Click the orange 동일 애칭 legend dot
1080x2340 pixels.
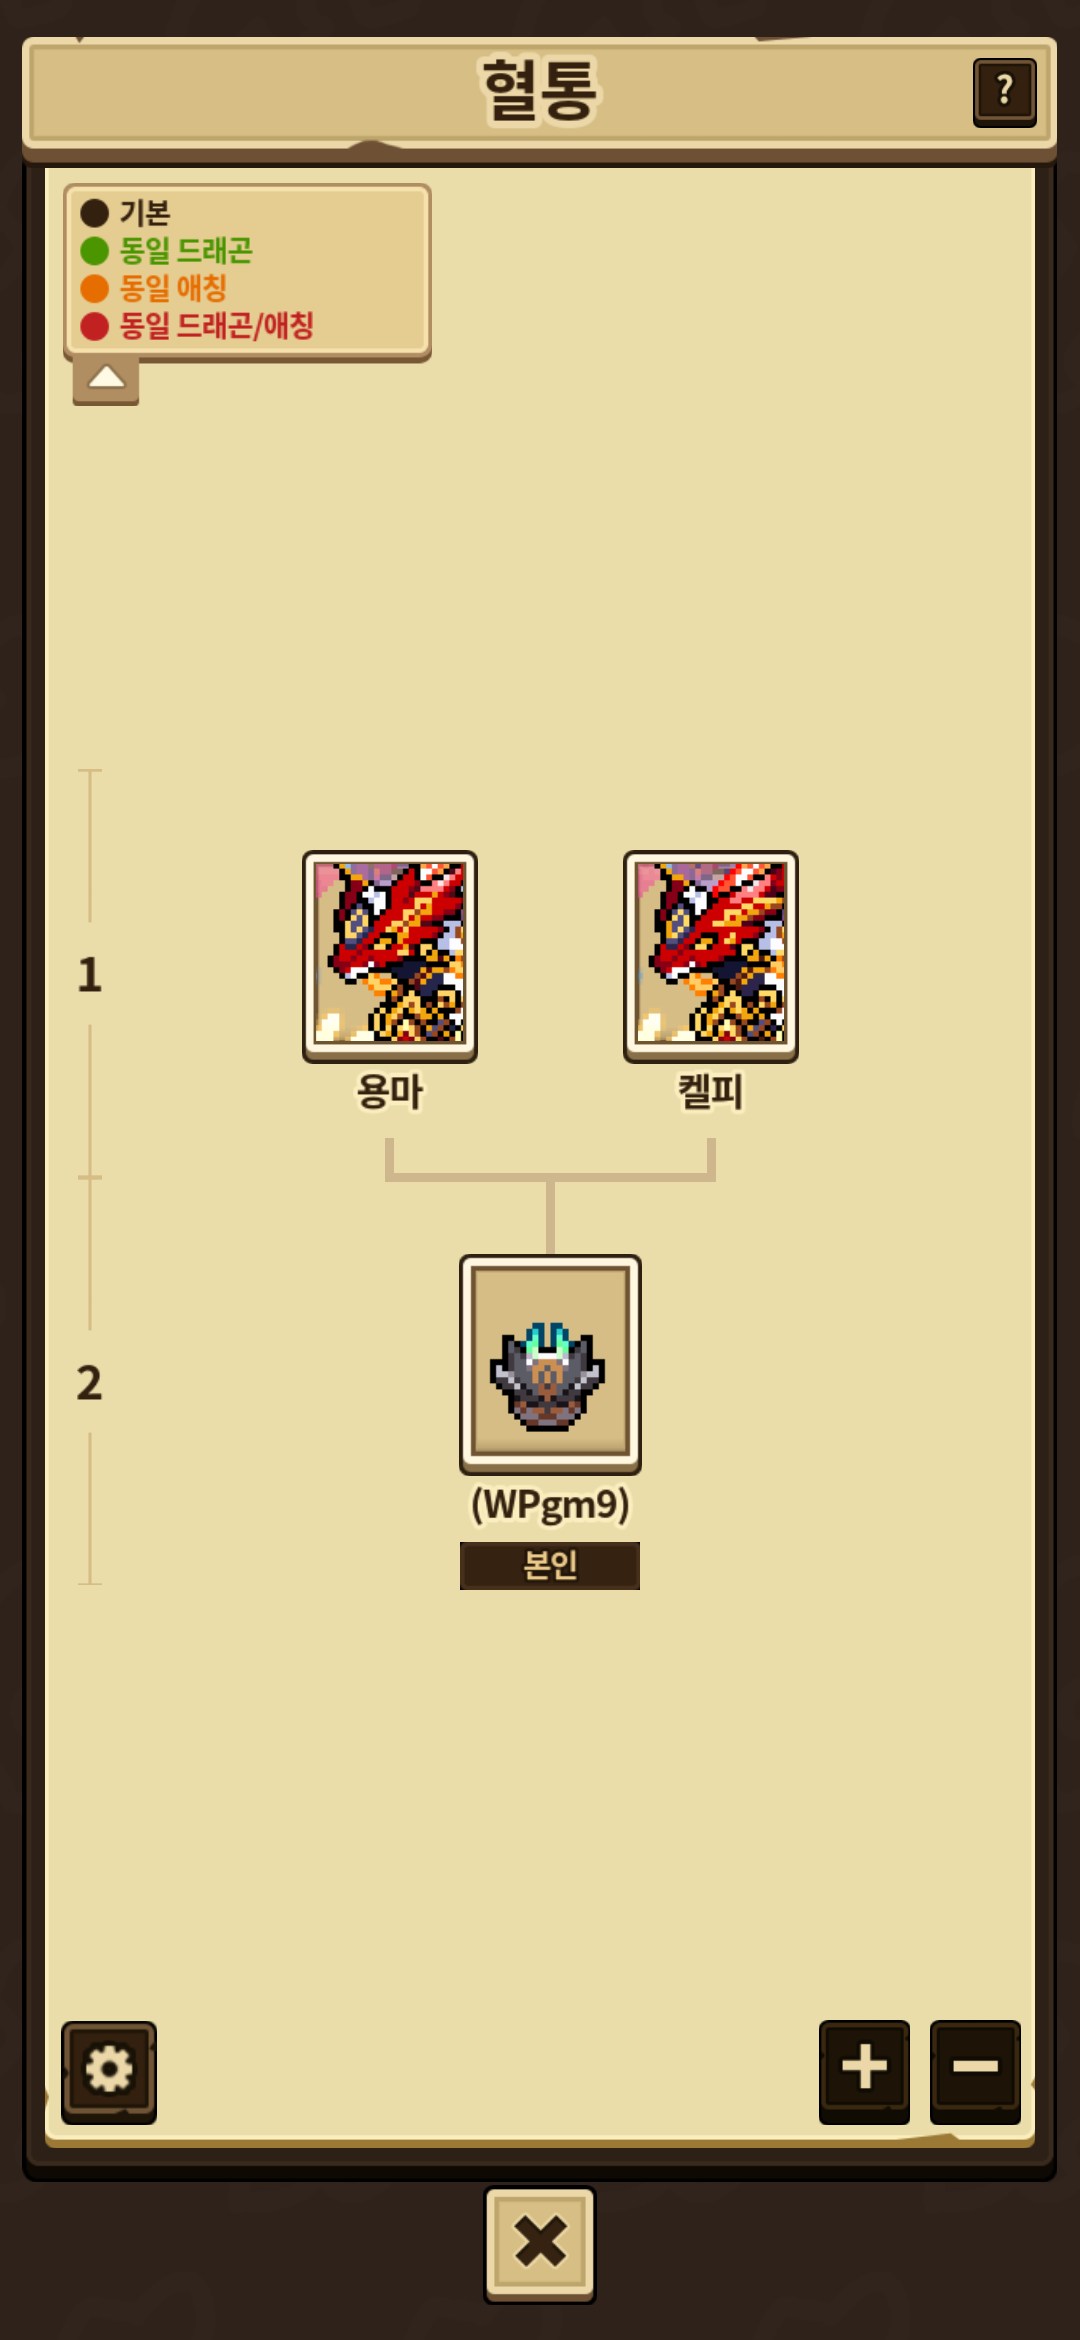tap(94, 289)
